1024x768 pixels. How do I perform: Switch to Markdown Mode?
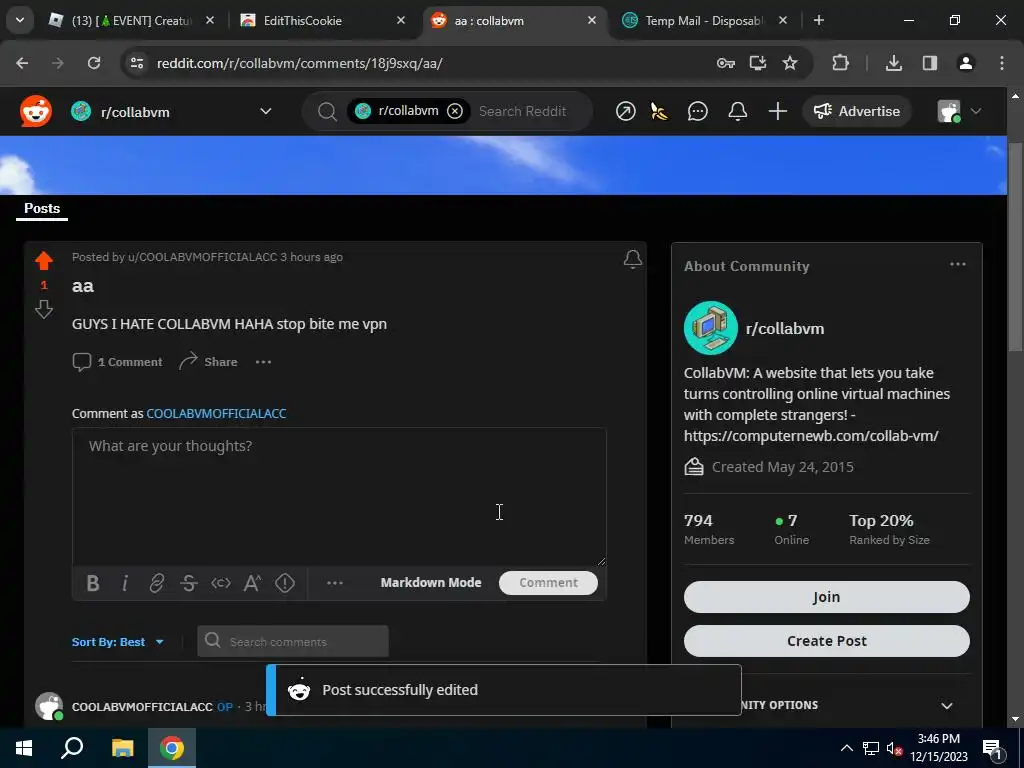431,583
